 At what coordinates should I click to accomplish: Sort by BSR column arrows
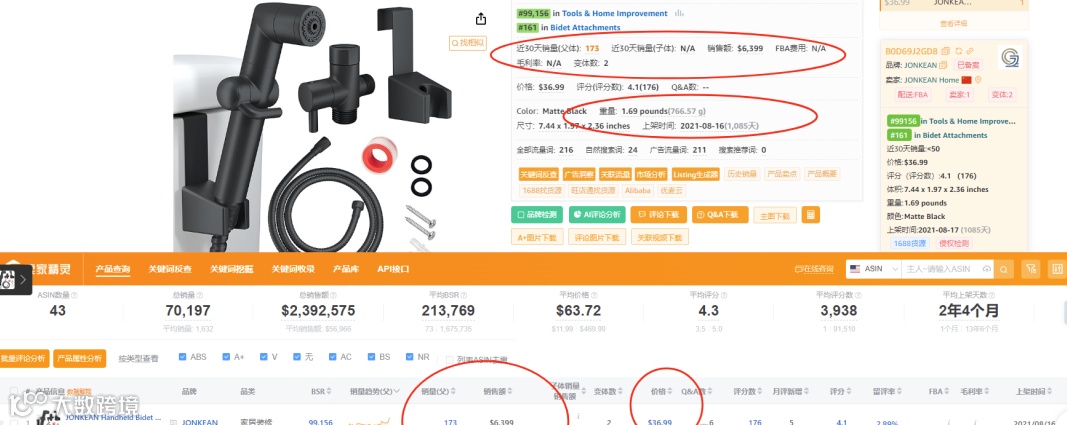330,392
